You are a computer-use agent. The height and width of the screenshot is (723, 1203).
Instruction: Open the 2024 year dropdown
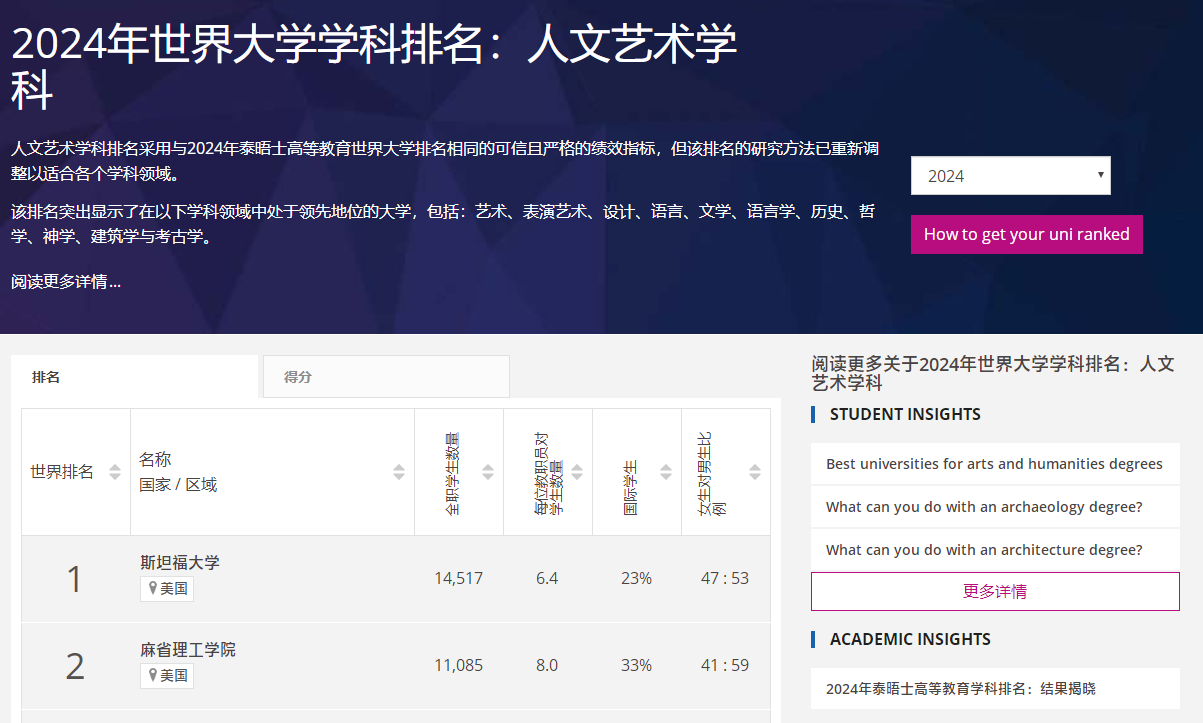coord(1010,176)
